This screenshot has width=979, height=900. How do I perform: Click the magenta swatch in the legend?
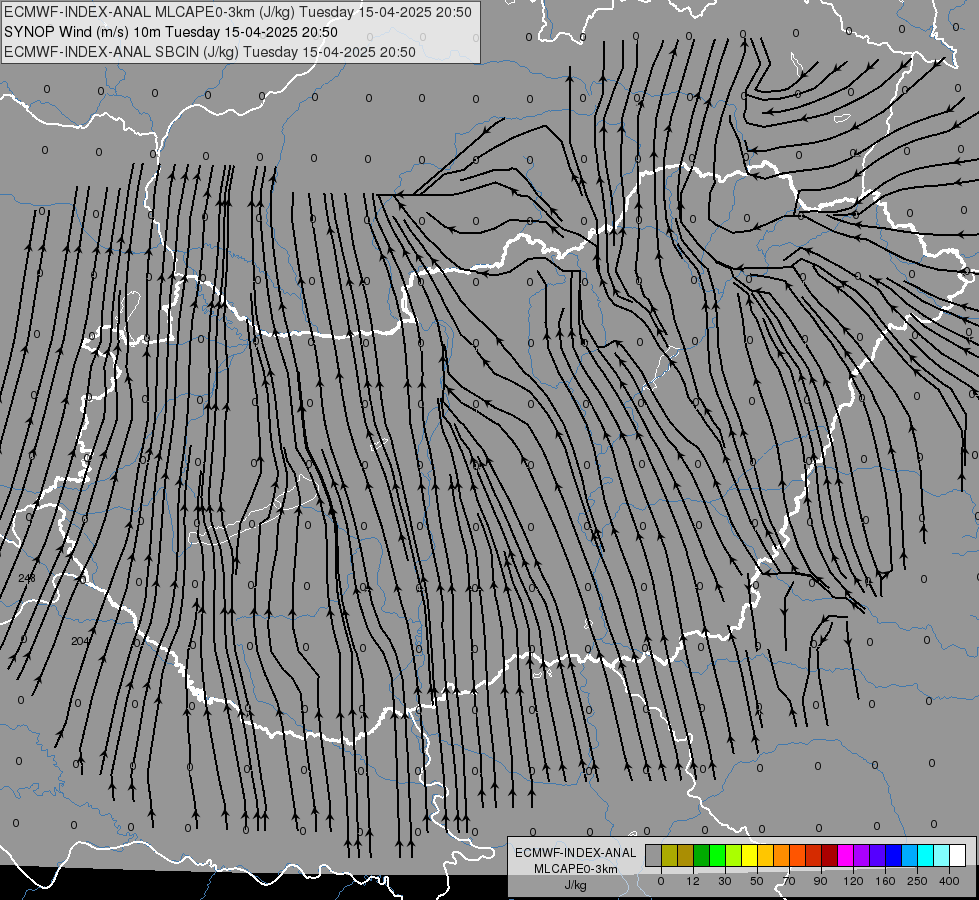[845, 855]
